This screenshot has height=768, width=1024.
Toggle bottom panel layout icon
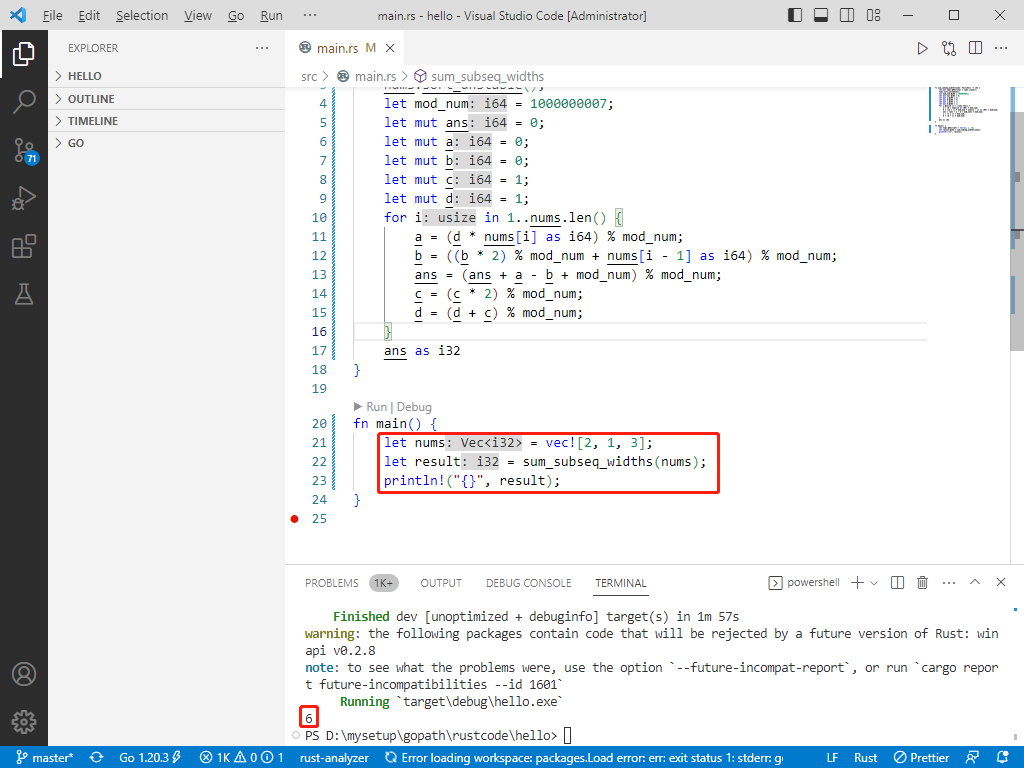[x=821, y=15]
